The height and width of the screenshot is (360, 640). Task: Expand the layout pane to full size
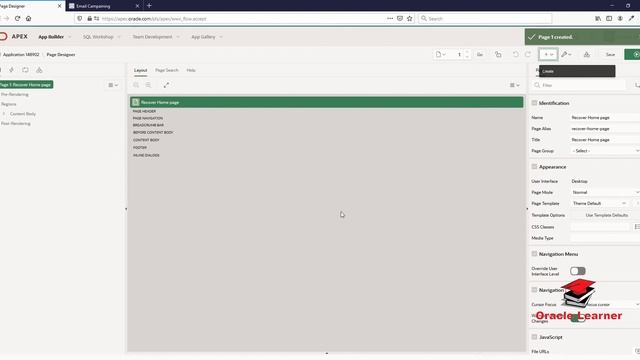point(166,85)
